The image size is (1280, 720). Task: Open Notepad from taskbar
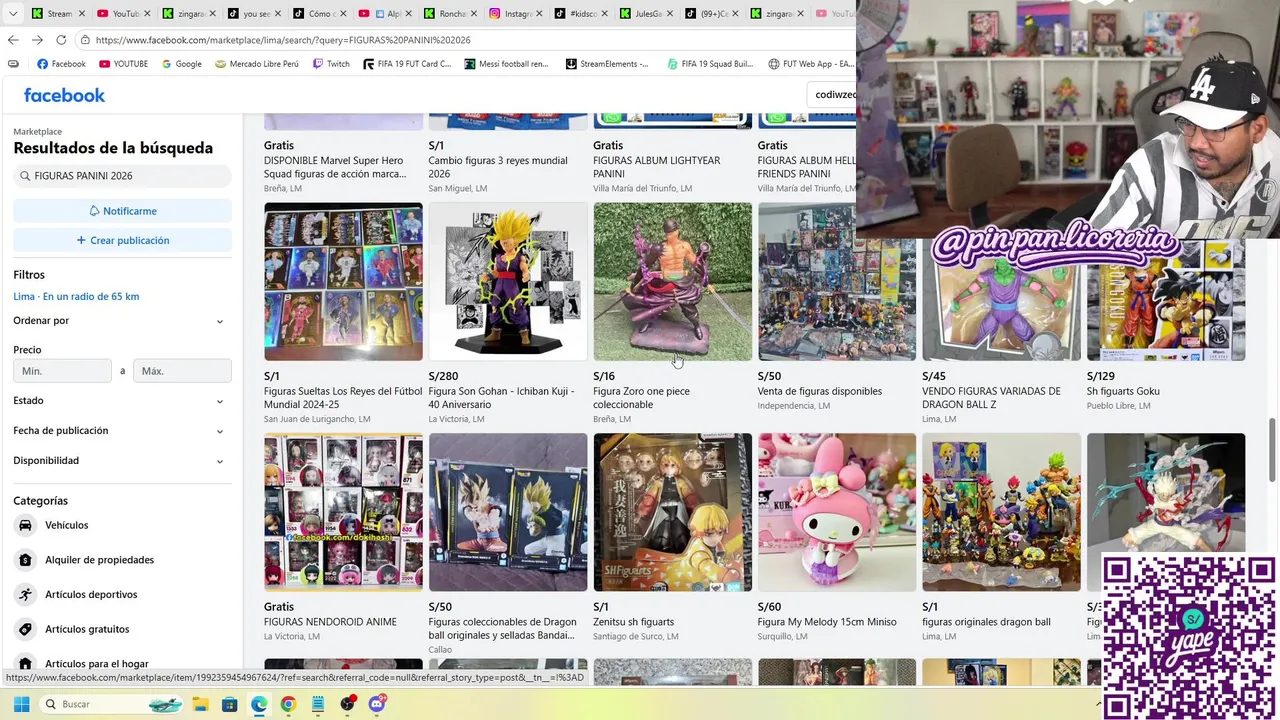pos(318,704)
